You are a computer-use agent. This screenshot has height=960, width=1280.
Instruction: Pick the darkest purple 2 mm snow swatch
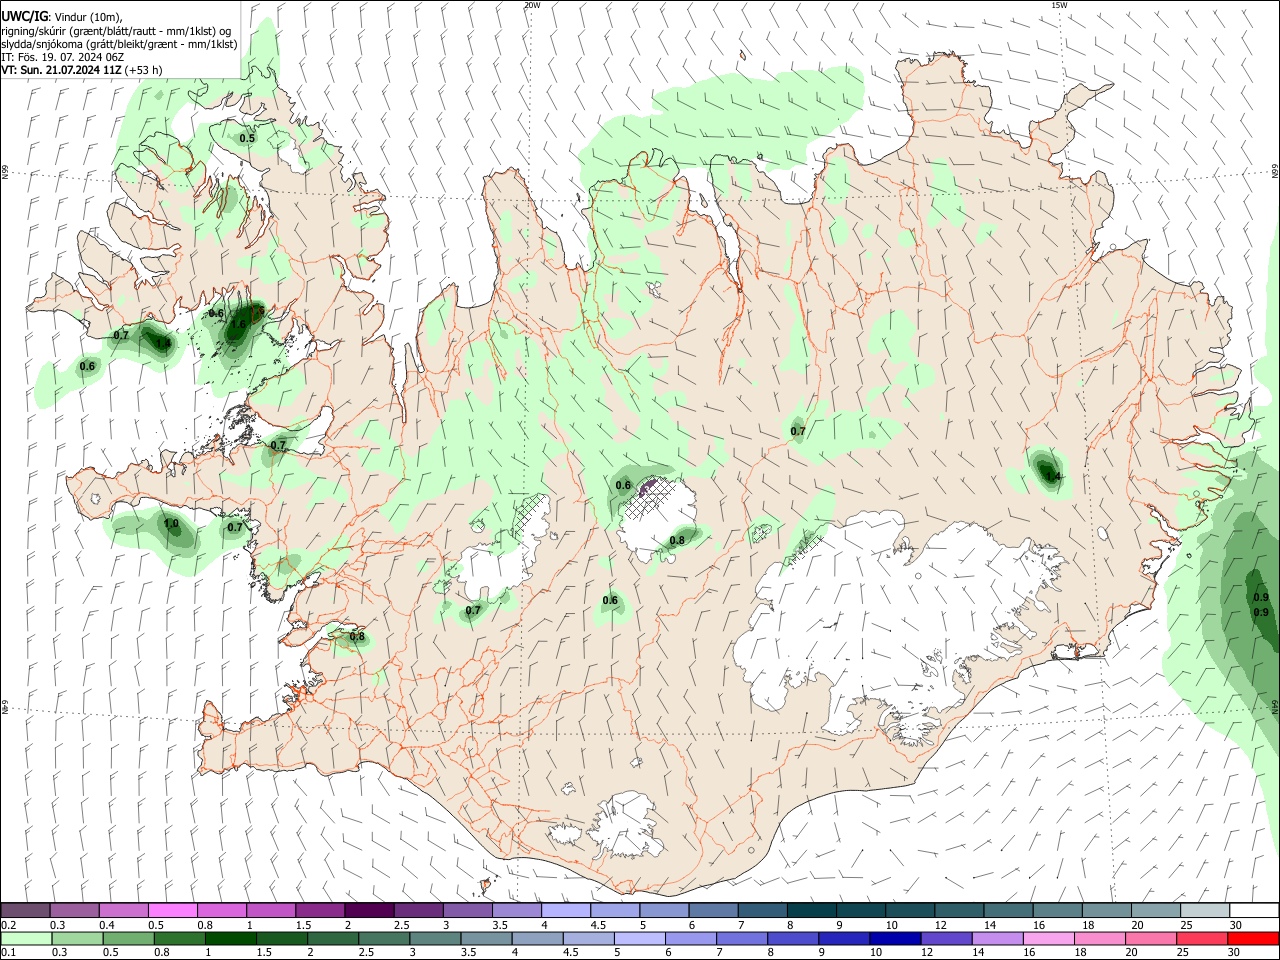(x=369, y=911)
